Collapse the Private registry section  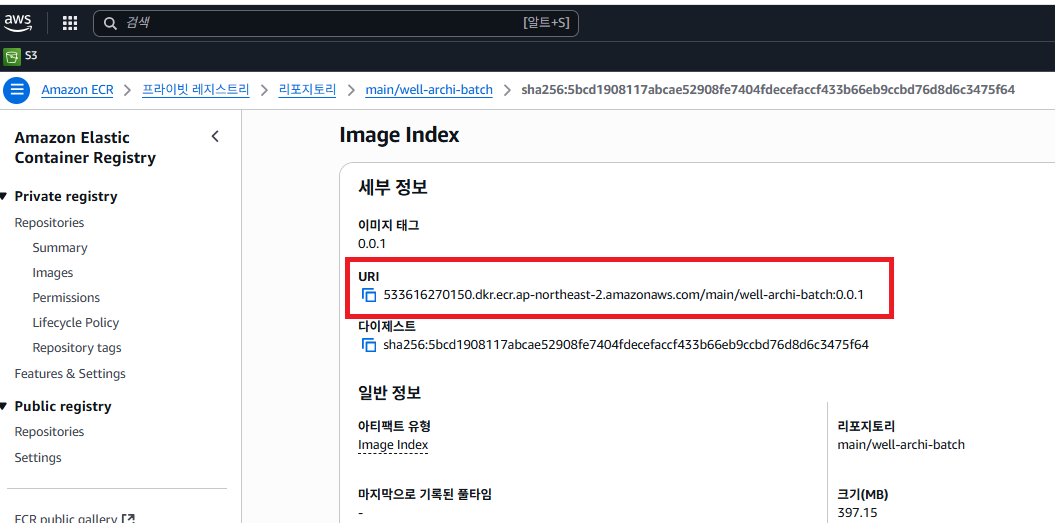(6, 197)
